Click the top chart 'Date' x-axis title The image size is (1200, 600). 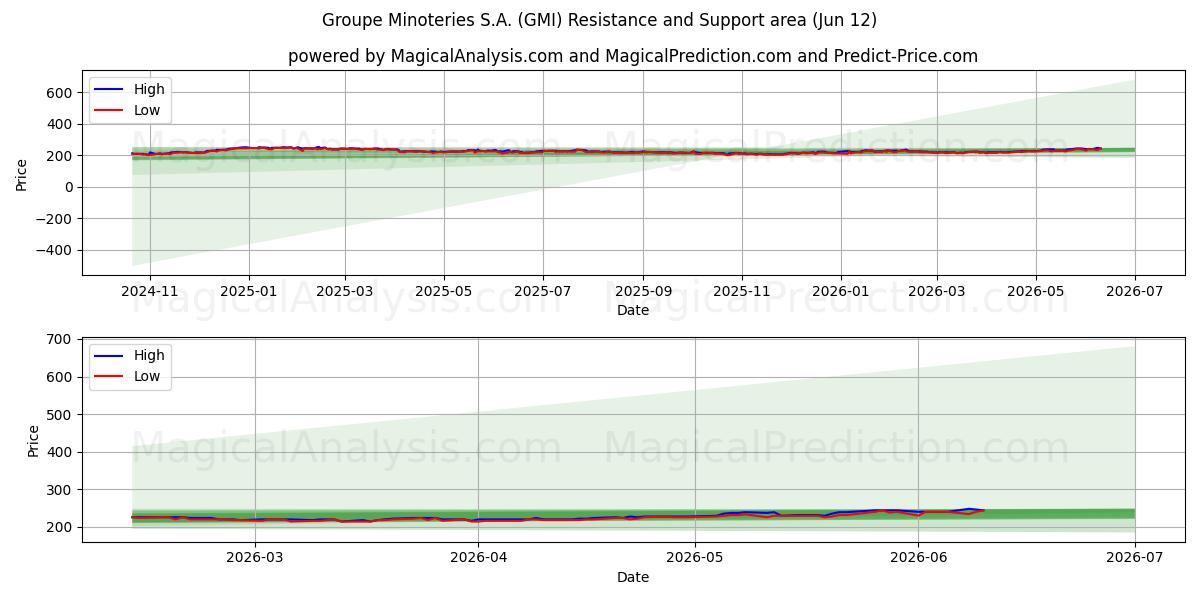pos(633,311)
